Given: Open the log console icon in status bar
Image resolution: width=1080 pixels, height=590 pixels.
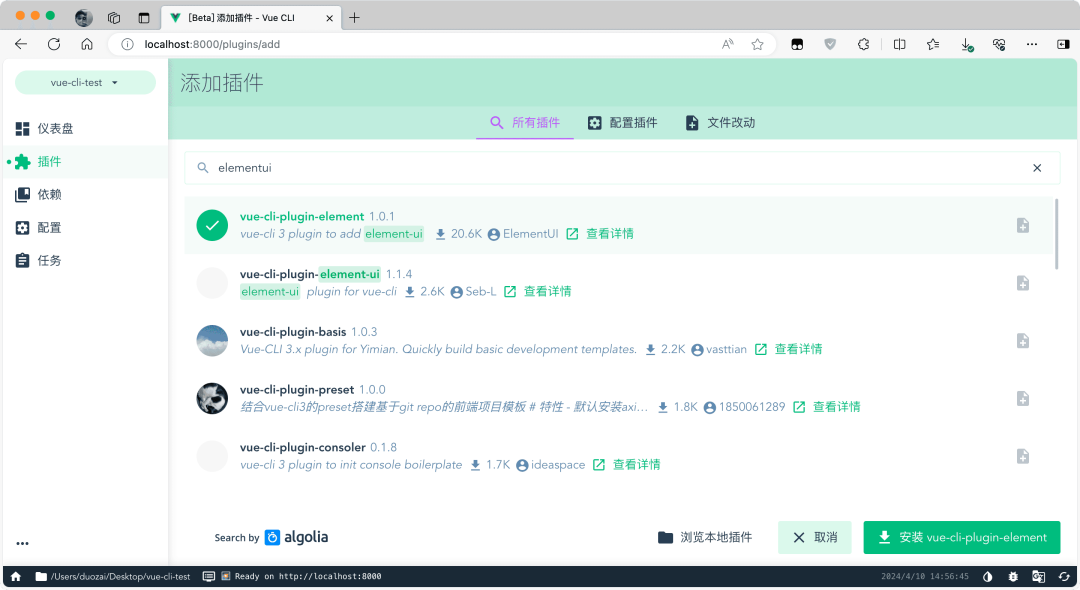Looking at the screenshot, I should point(209,576).
